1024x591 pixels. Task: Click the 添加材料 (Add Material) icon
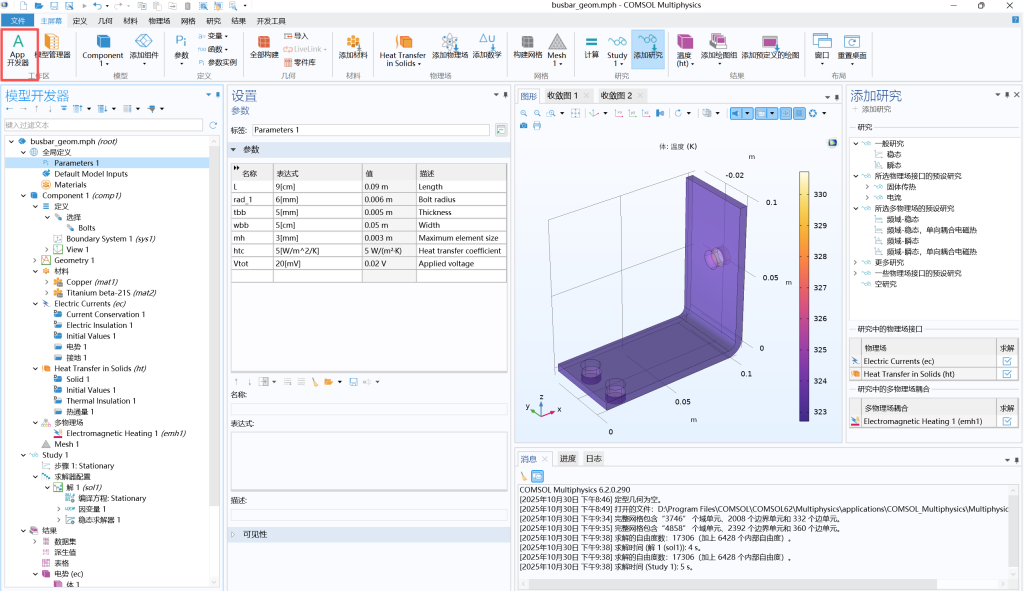tap(352, 46)
